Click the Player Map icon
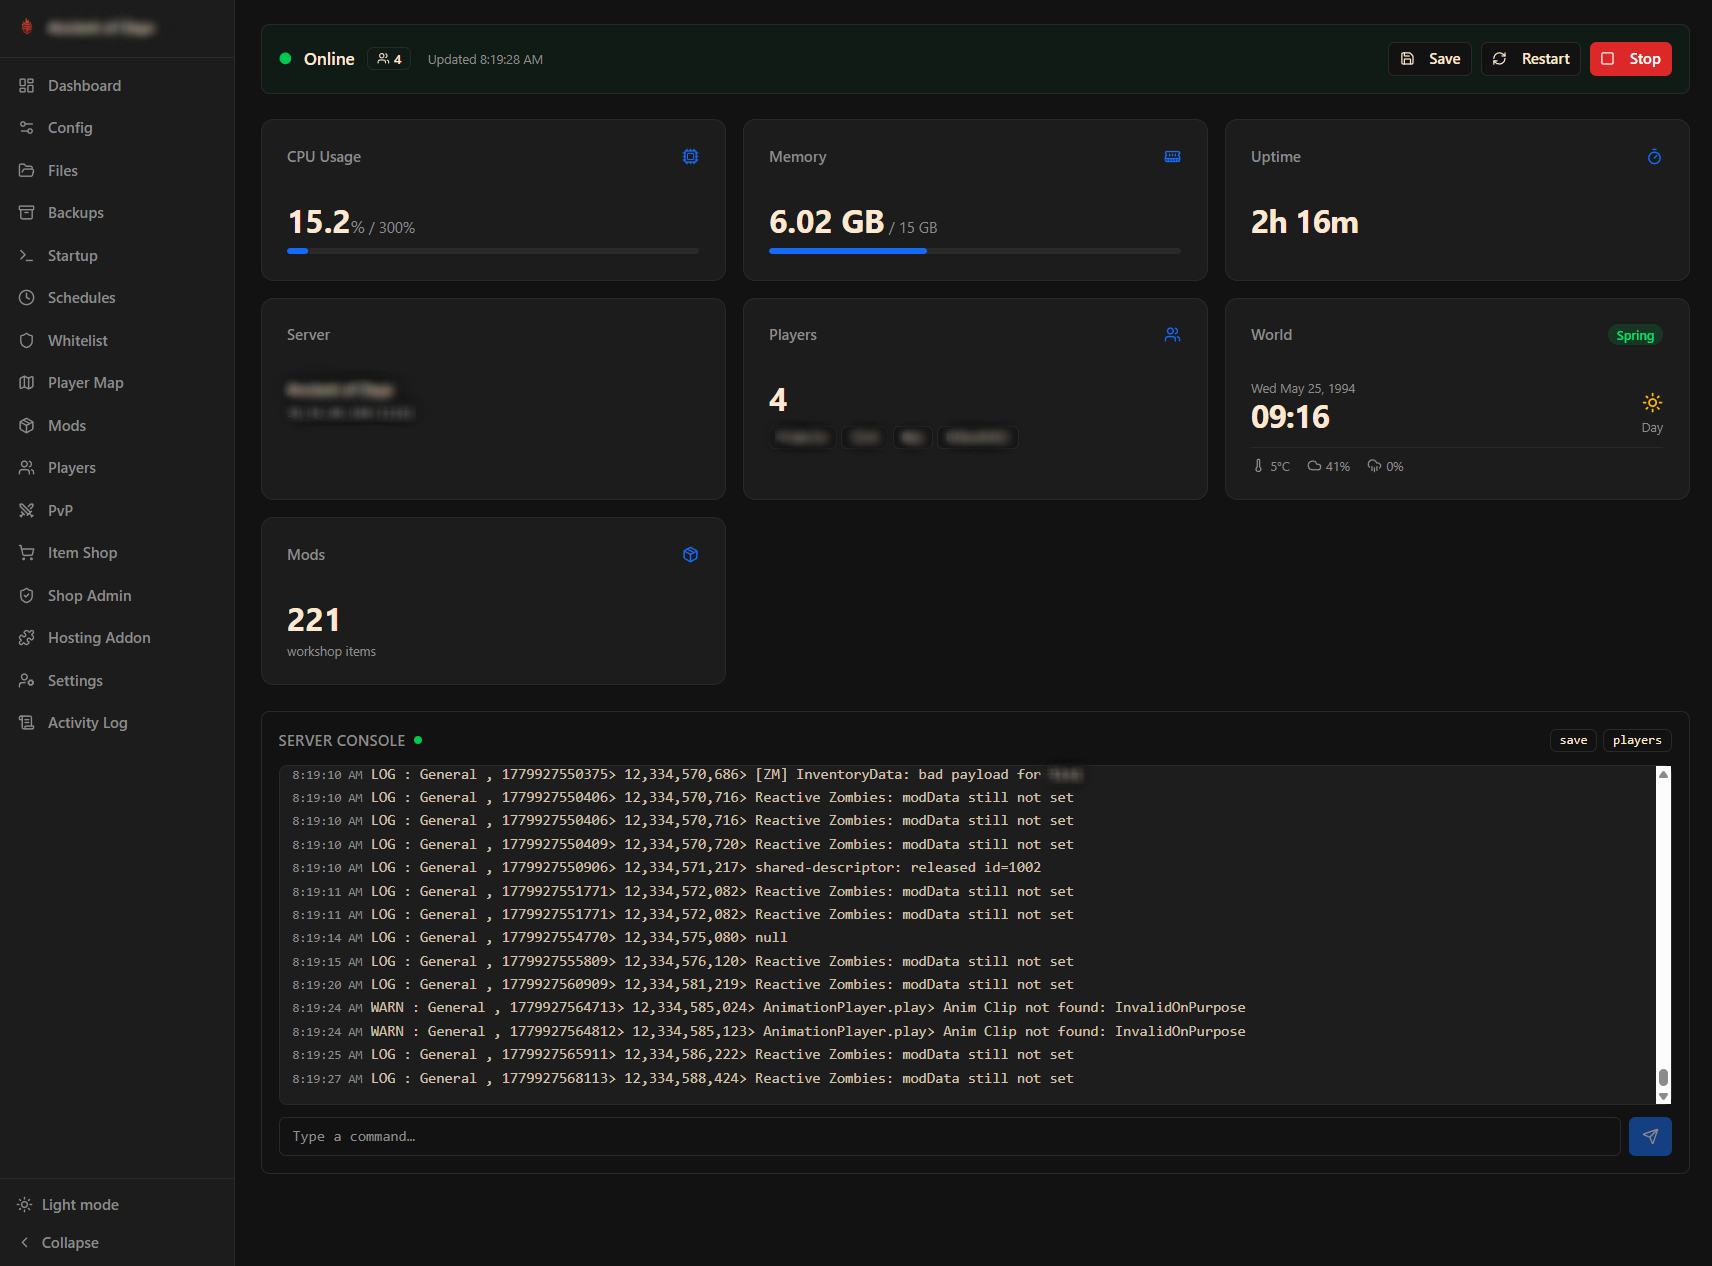 [27, 383]
